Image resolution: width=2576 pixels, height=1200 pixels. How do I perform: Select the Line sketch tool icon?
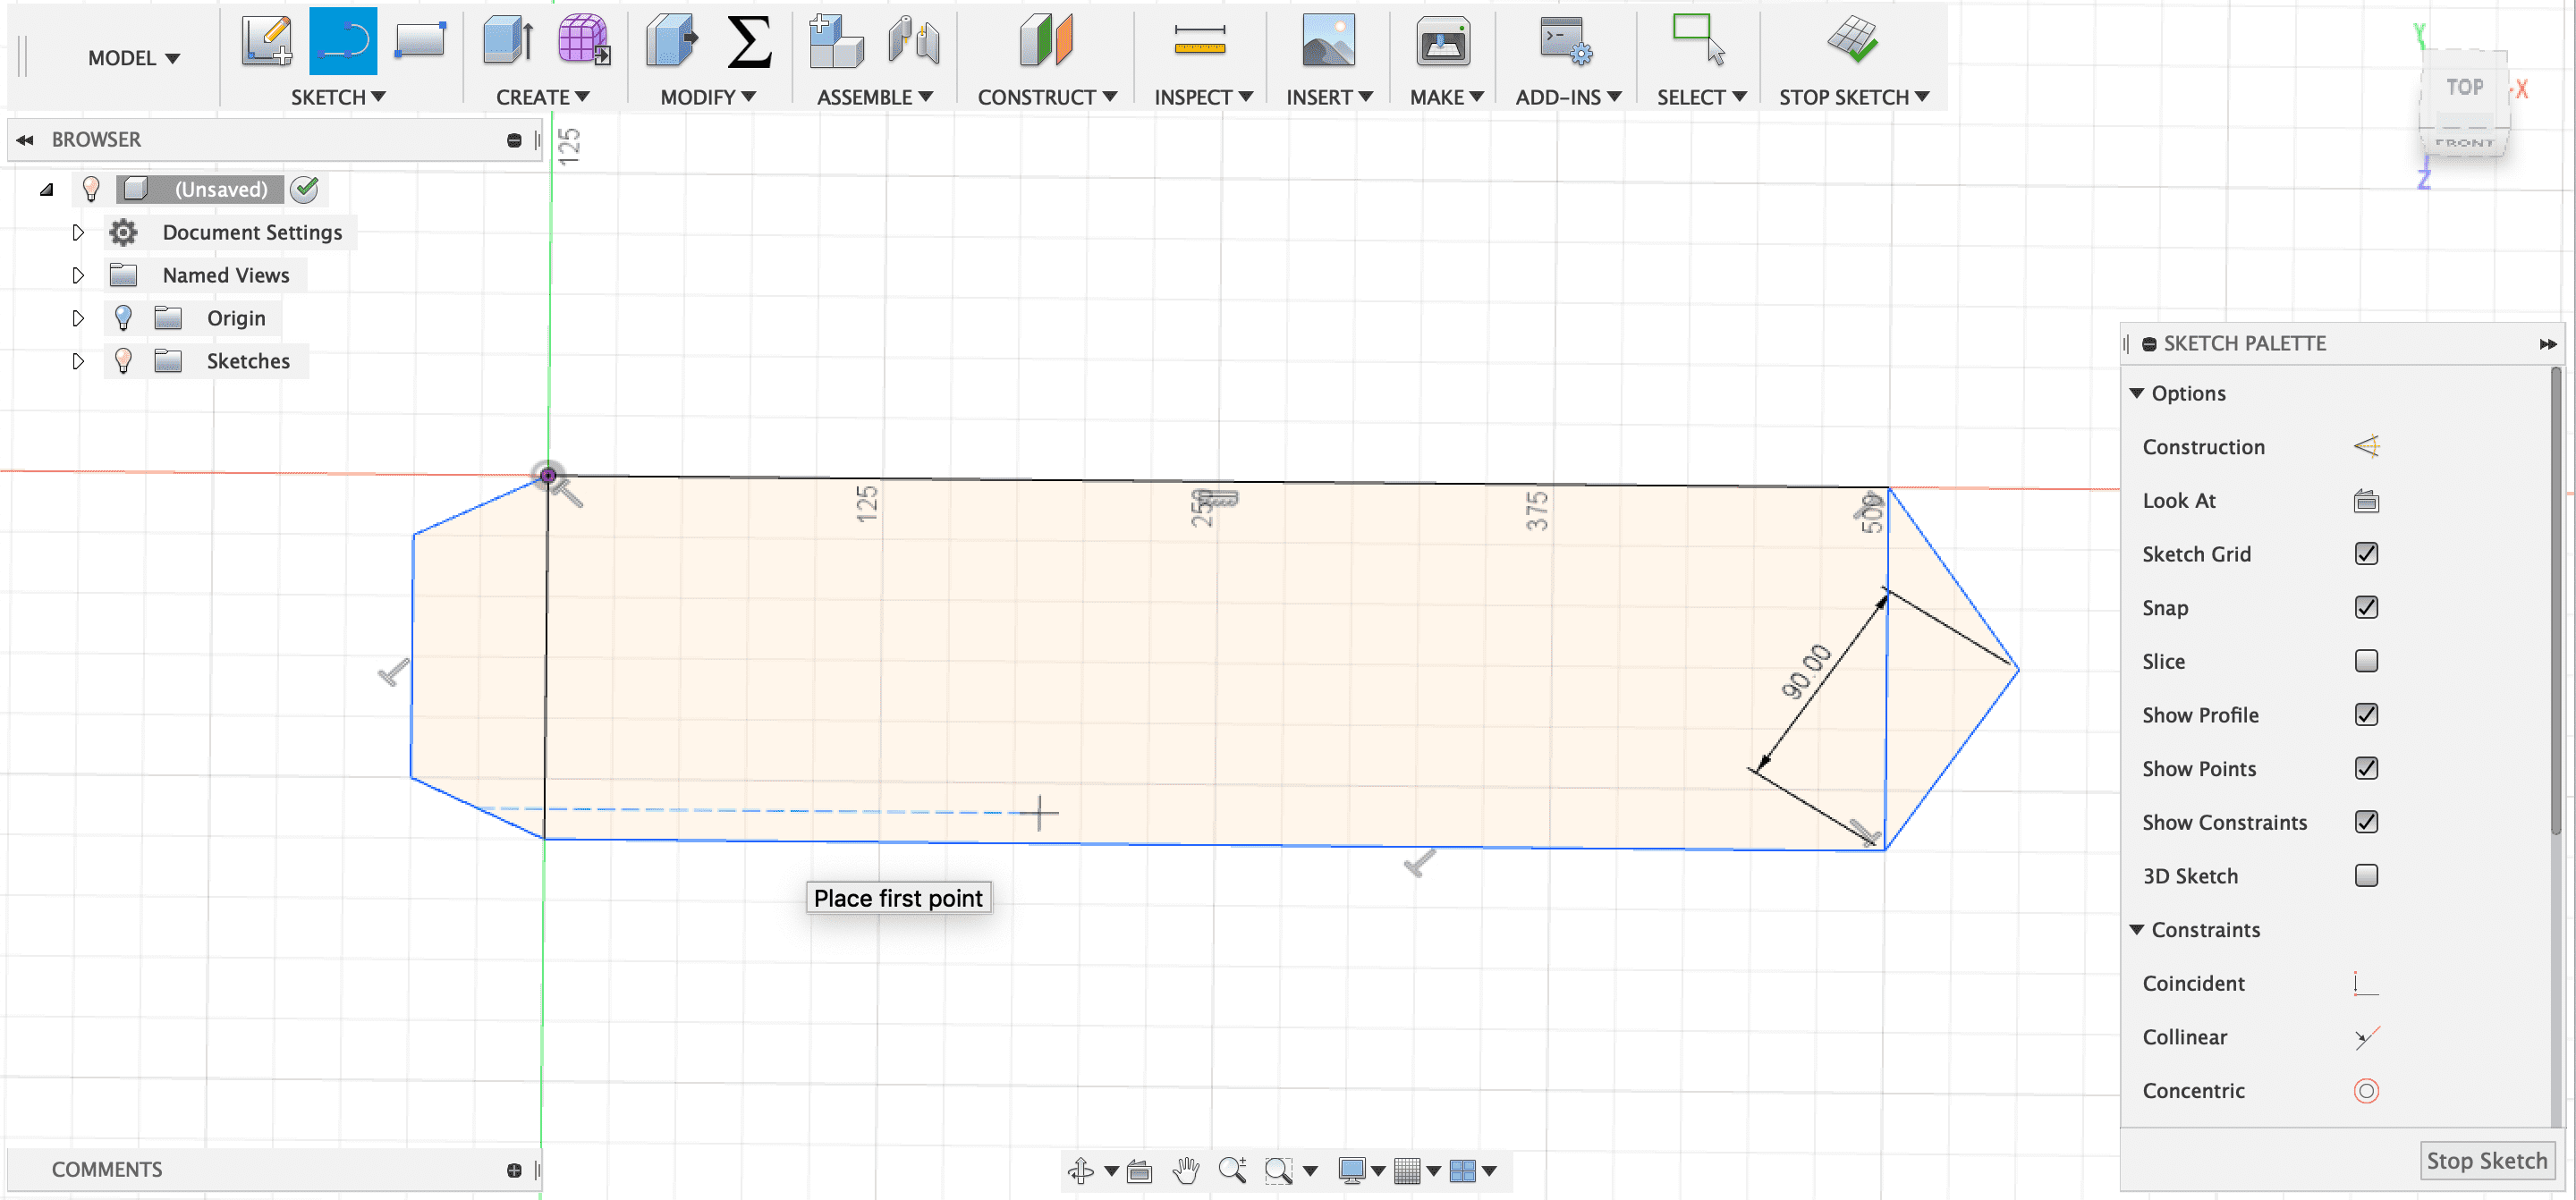pos(343,42)
